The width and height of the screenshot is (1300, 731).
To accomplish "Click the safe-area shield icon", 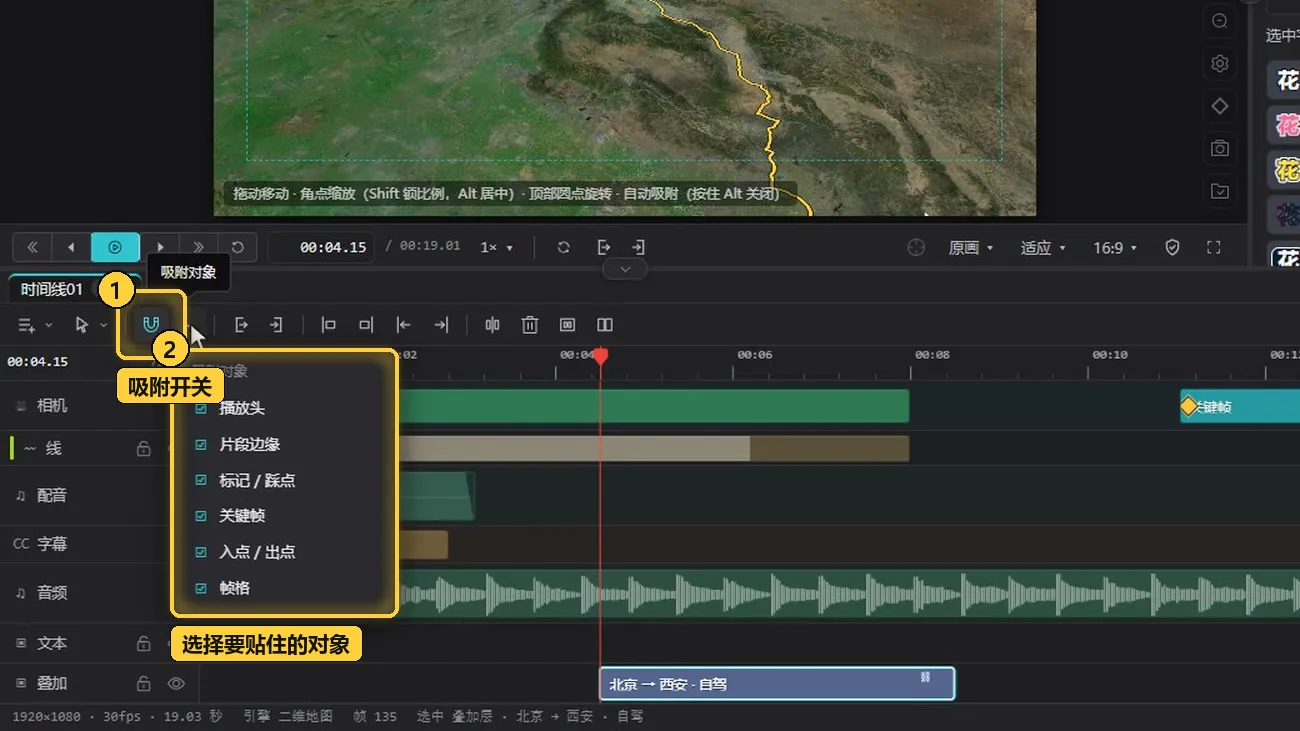I will [1173, 247].
